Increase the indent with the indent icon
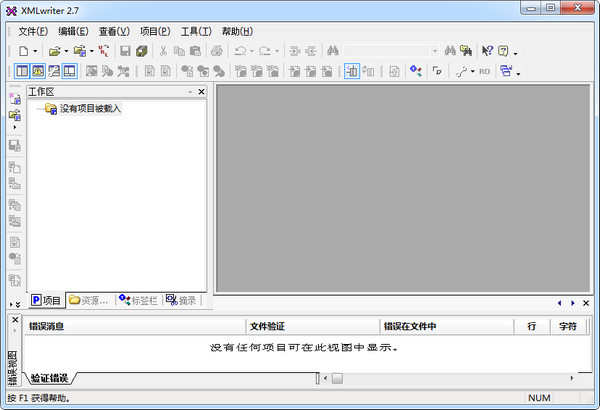Screen dimensions: 600x410 [x=295, y=51]
